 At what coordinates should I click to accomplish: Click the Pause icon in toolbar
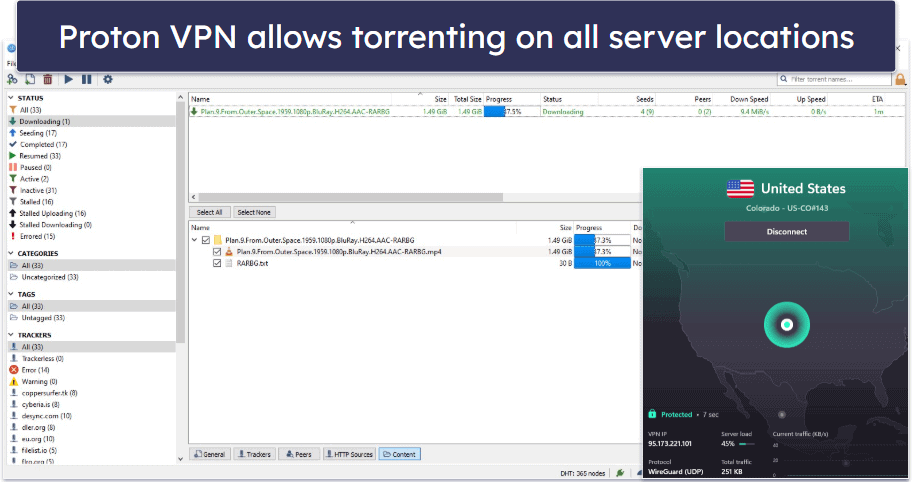(x=87, y=79)
